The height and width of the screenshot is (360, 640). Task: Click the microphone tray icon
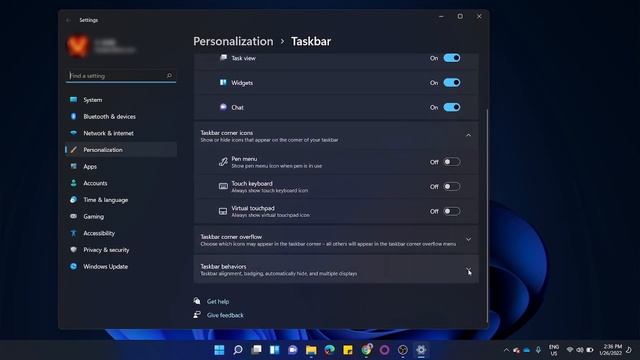point(538,350)
